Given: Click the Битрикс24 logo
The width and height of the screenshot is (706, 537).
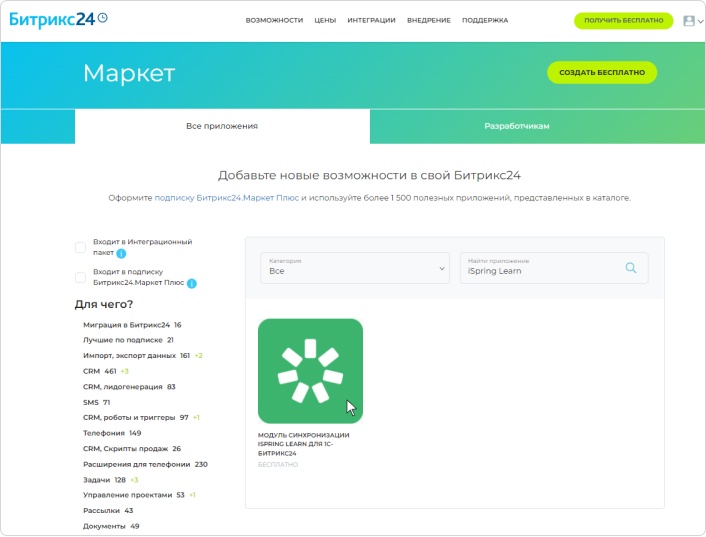Looking at the screenshot, I should click(58, 19).
